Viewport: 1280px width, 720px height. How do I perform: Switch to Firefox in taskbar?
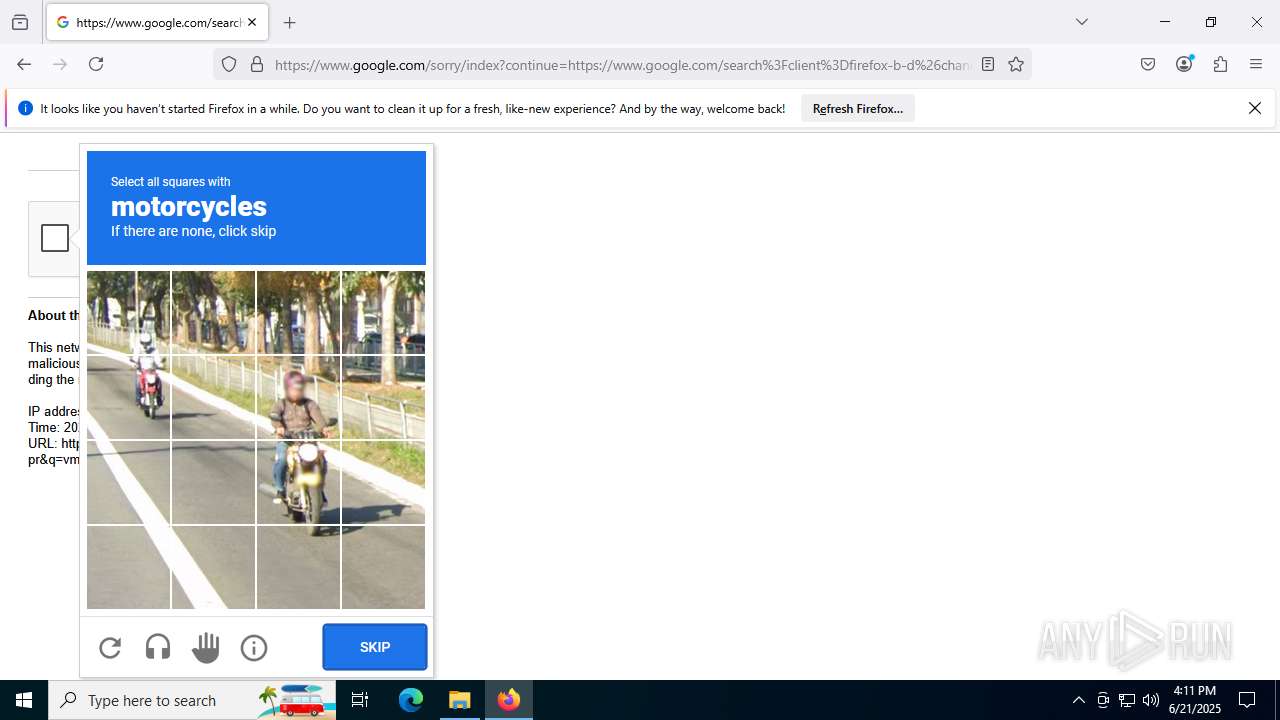coord(509,700)
